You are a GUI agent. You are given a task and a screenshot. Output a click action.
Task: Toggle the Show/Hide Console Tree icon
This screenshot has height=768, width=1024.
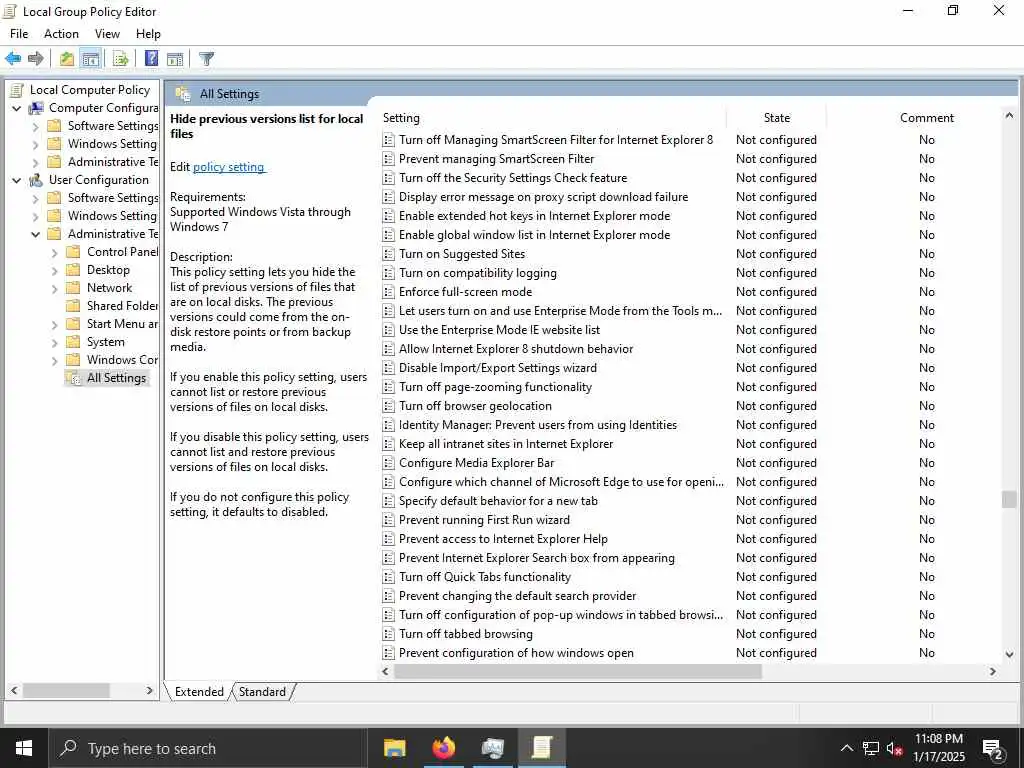(91, 59)
